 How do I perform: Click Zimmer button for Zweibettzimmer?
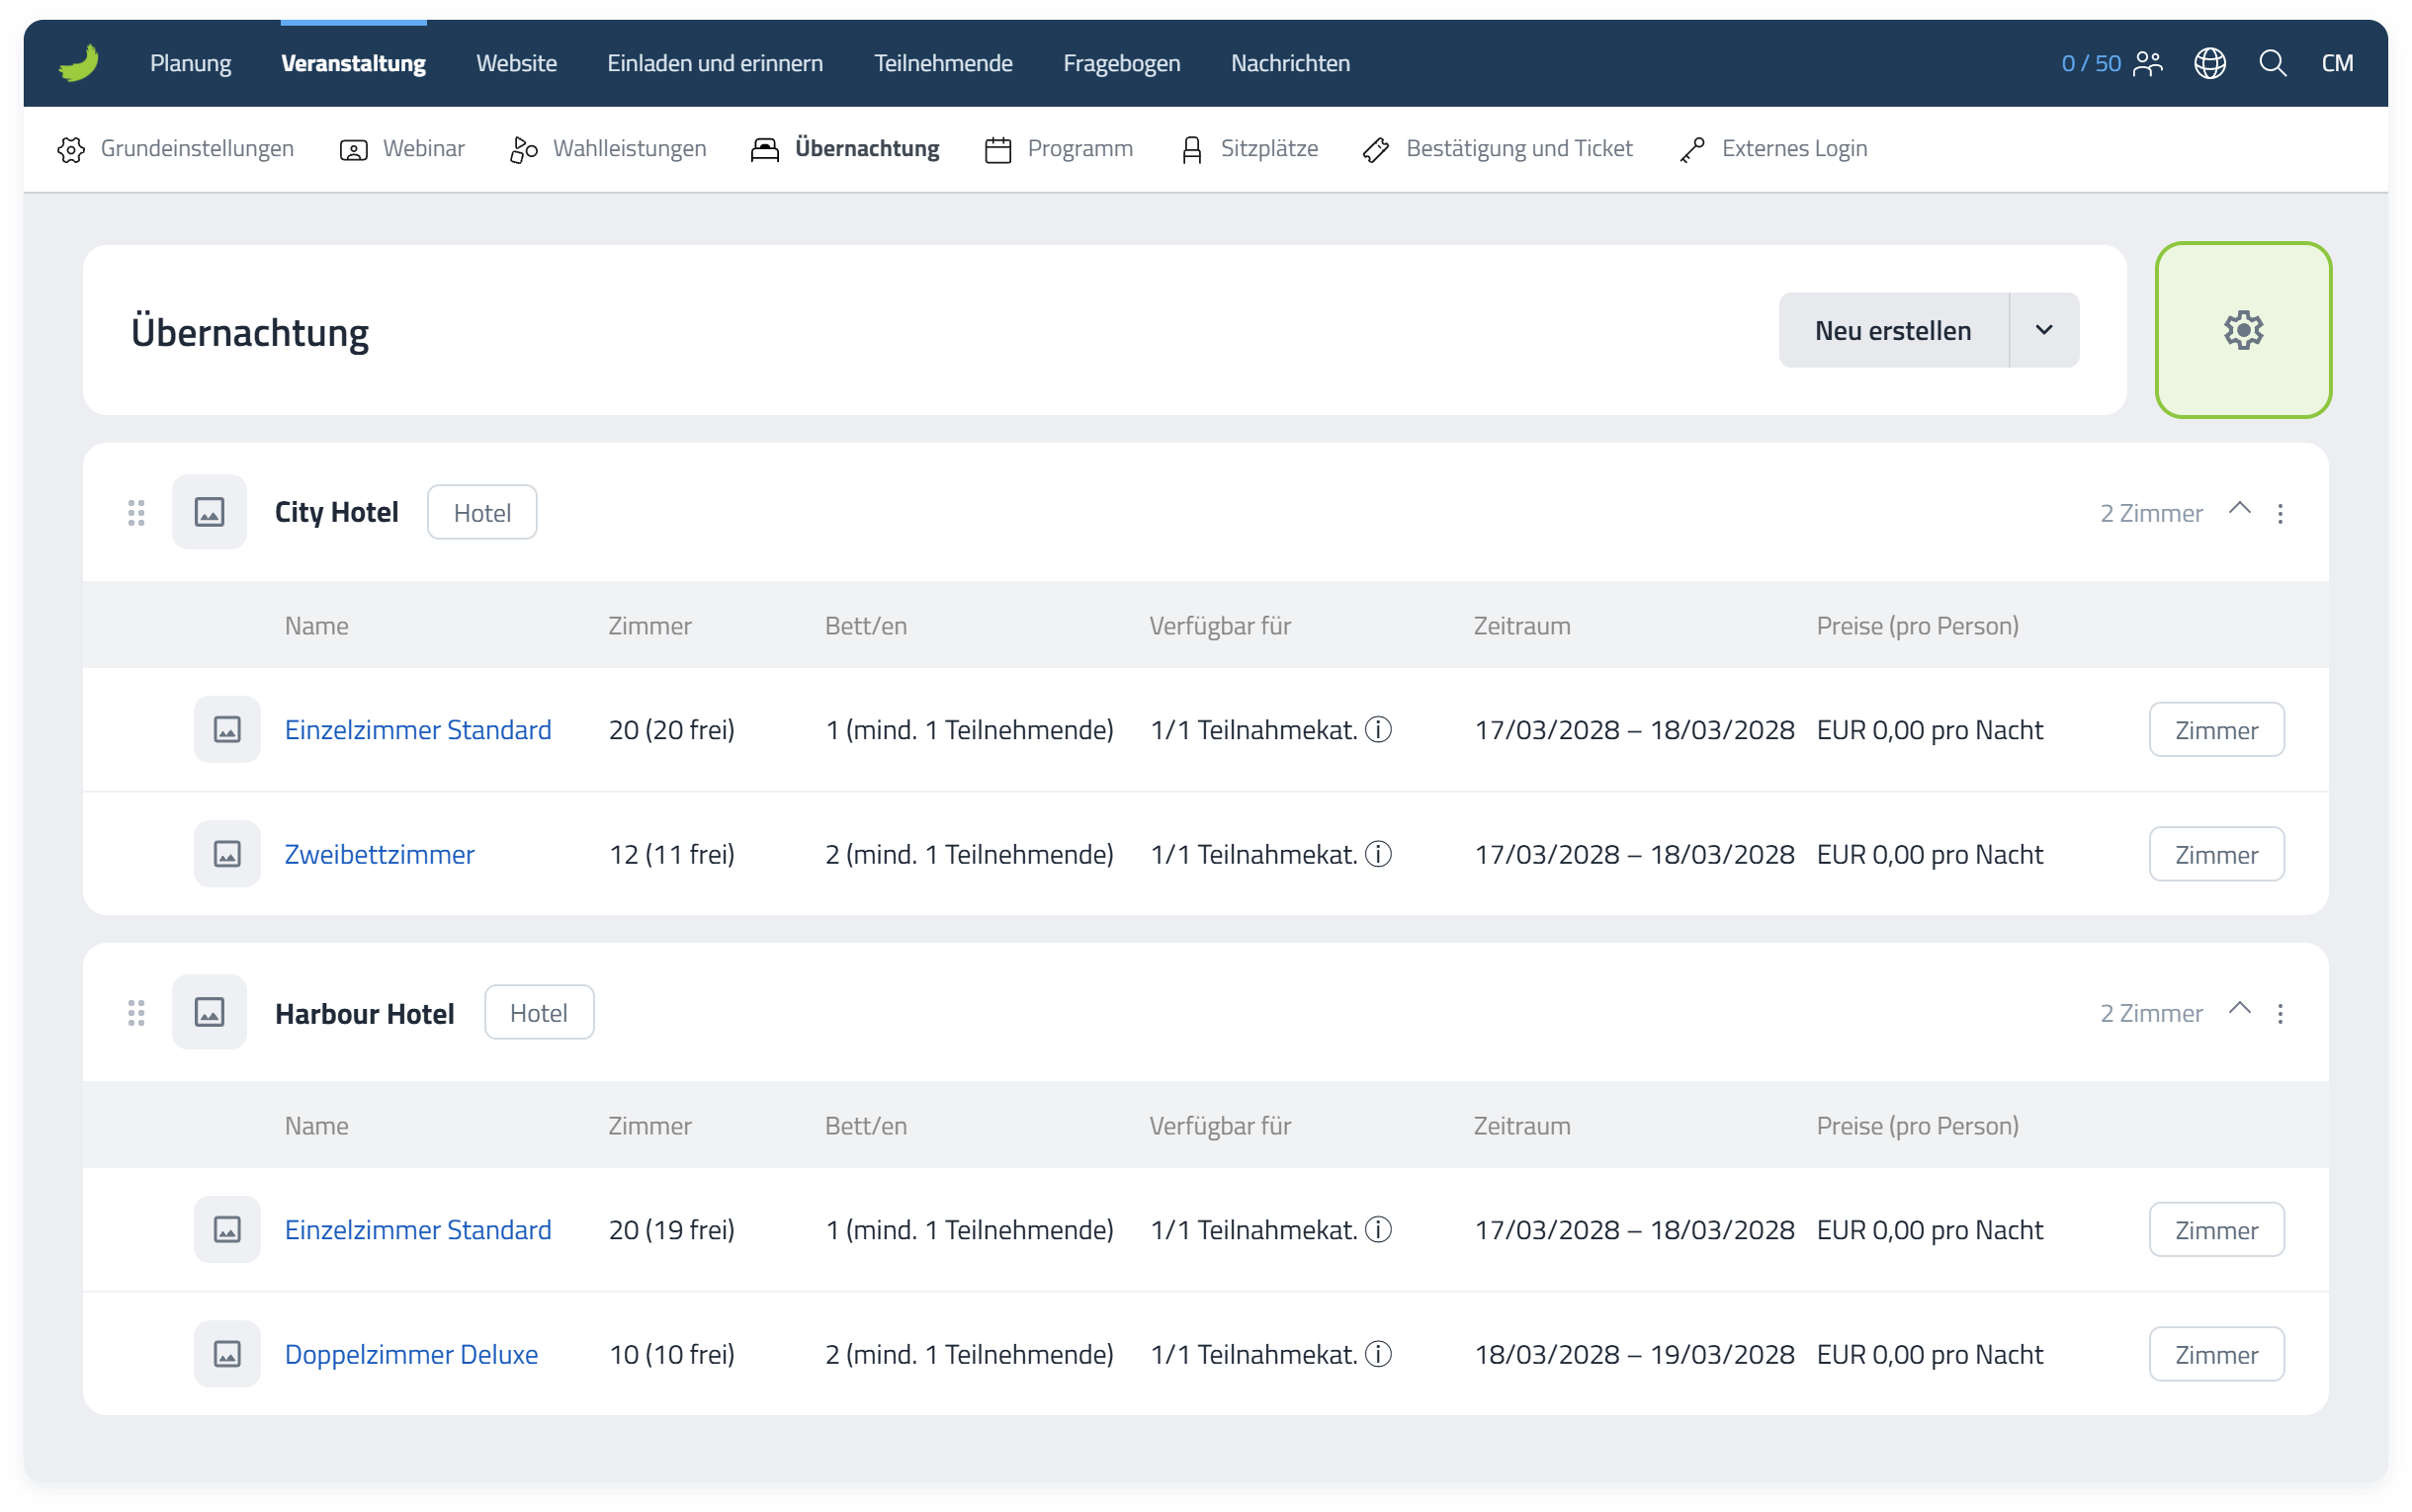point(2216,854)
